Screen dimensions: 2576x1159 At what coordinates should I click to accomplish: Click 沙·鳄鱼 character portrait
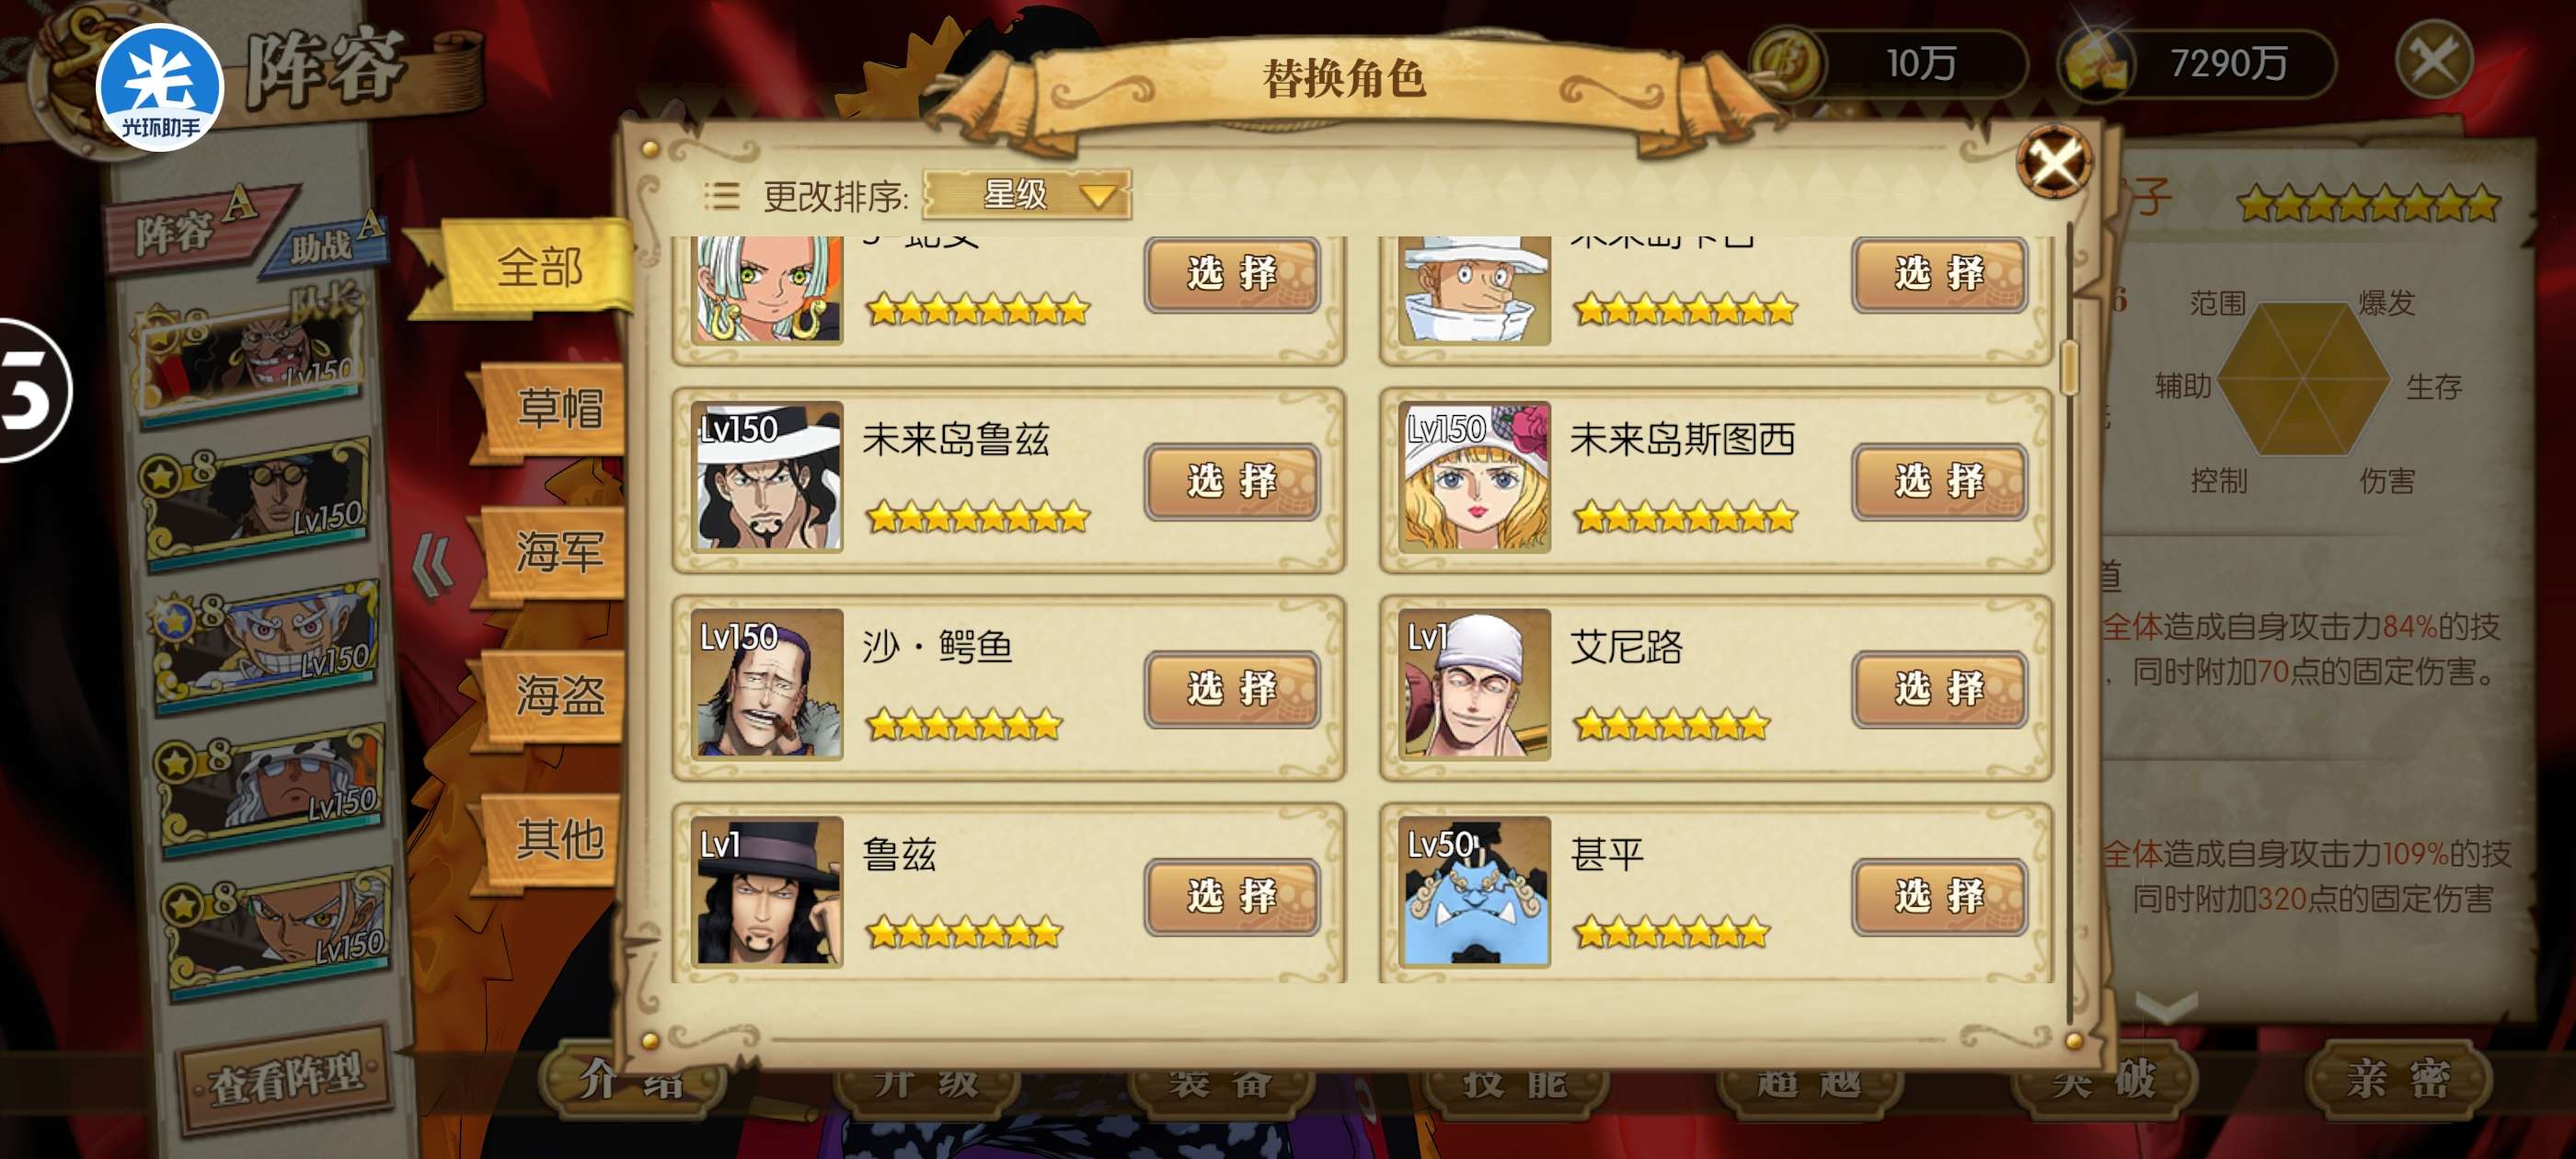[x=768, y=684]
